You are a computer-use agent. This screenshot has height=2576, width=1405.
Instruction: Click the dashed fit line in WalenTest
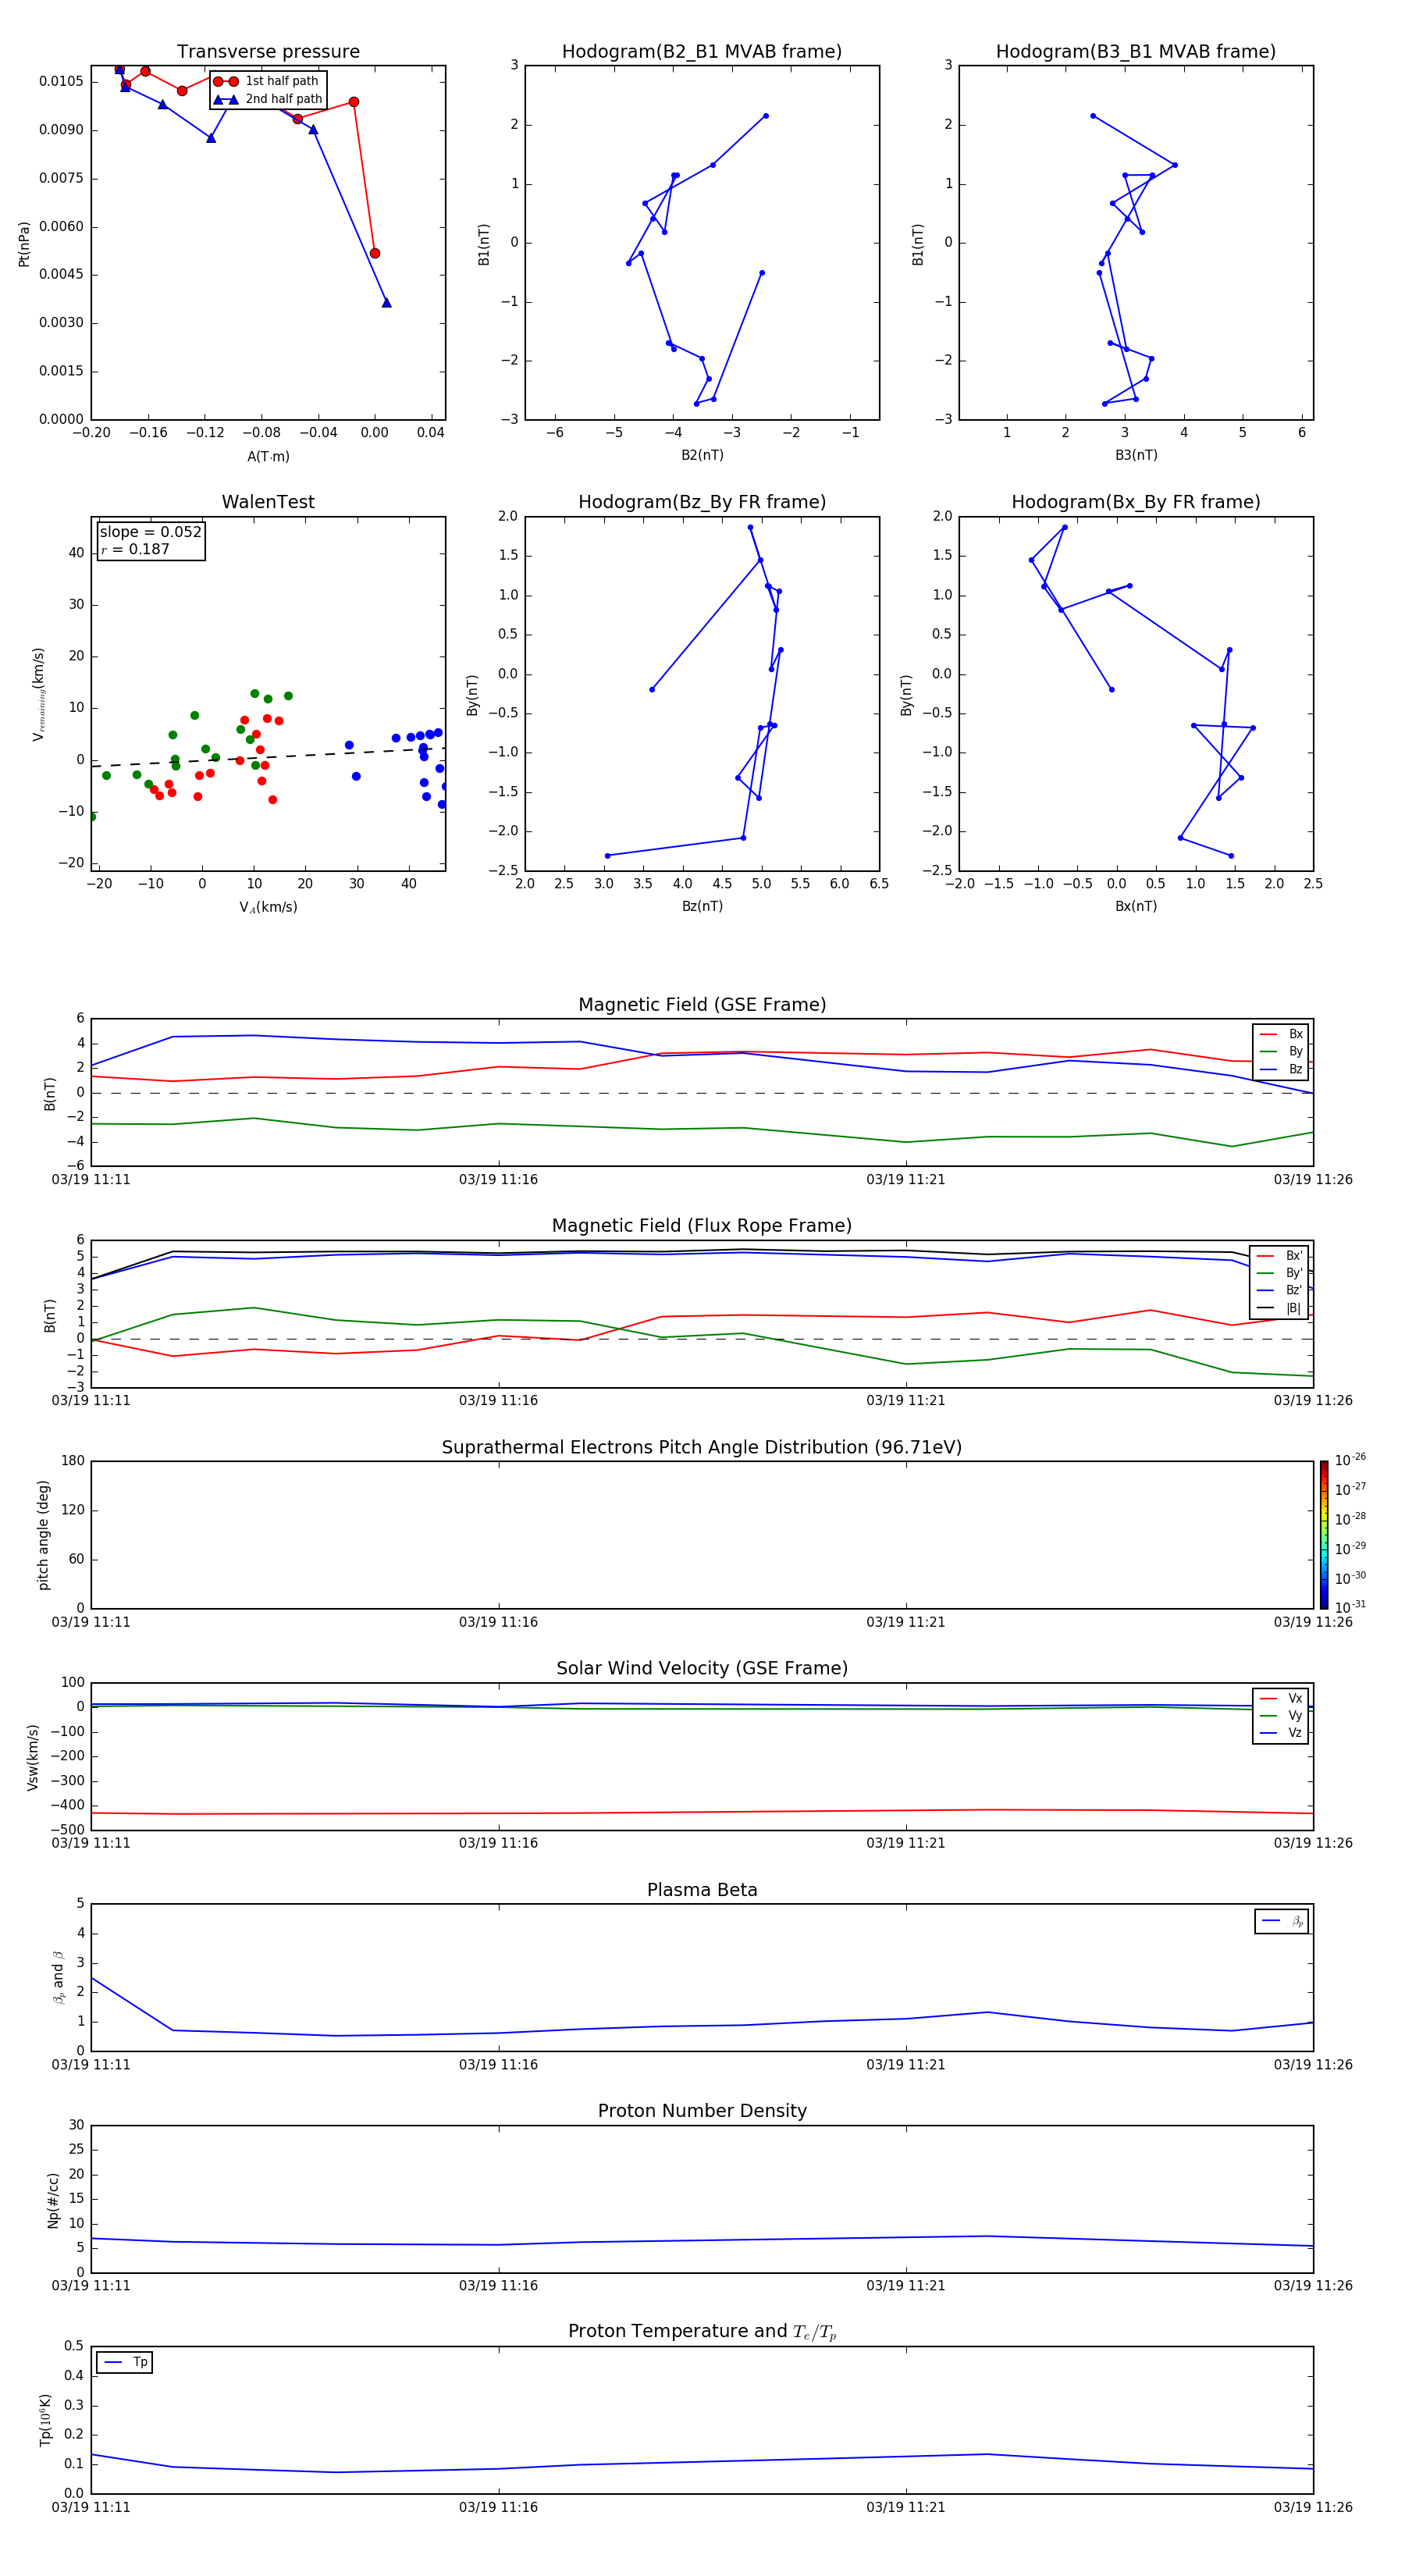[x=268, y=757]
